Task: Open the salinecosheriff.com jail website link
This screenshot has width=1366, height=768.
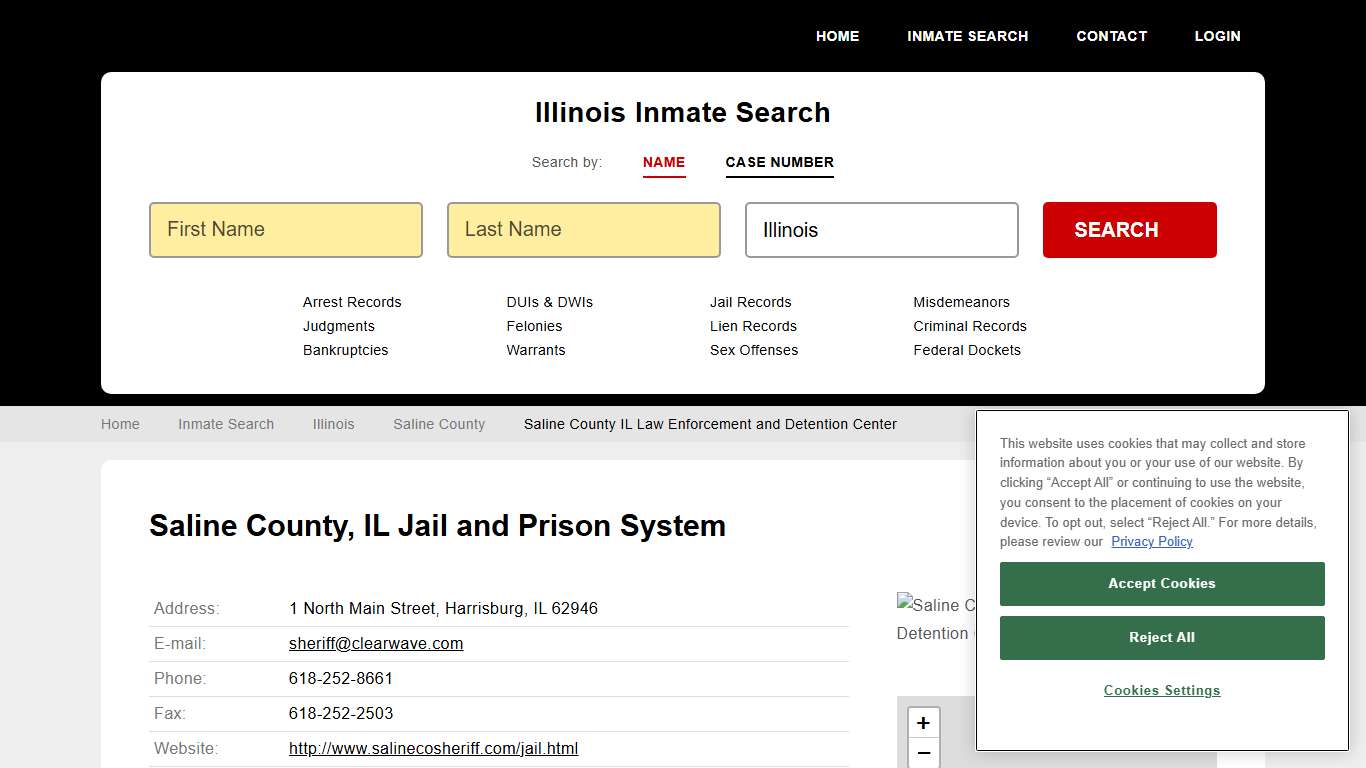Action: pos(433,748)
